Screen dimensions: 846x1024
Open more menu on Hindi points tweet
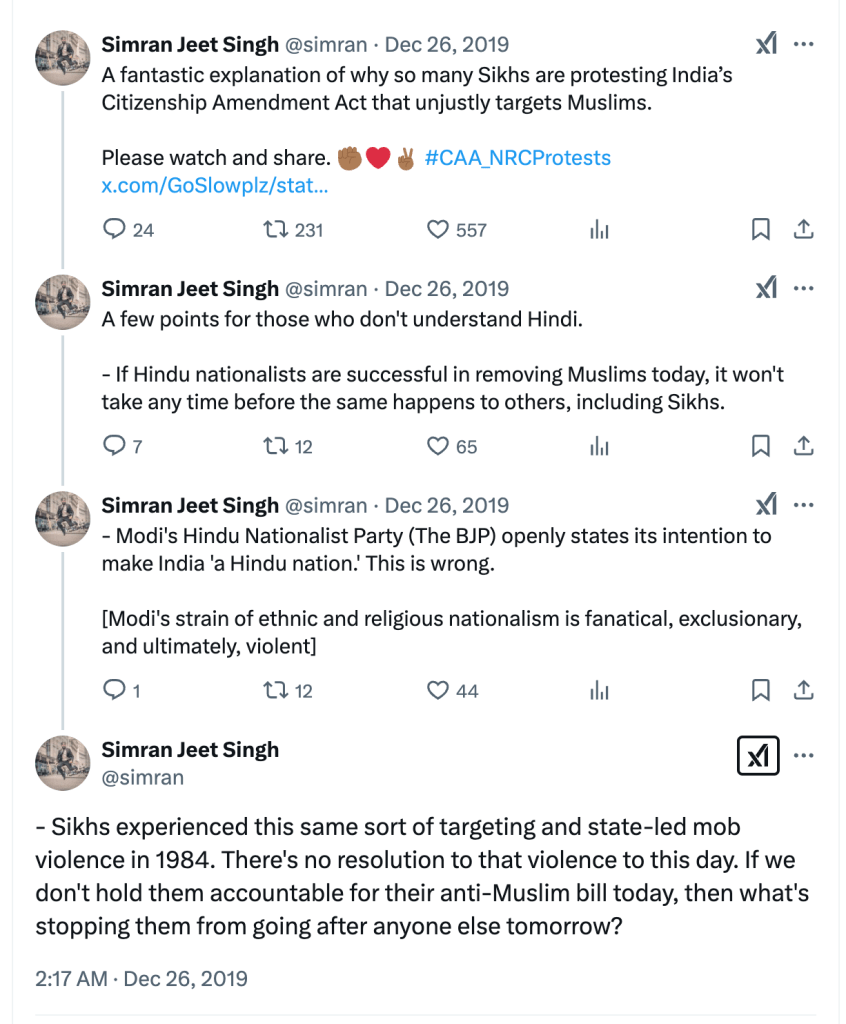point(803,289)
